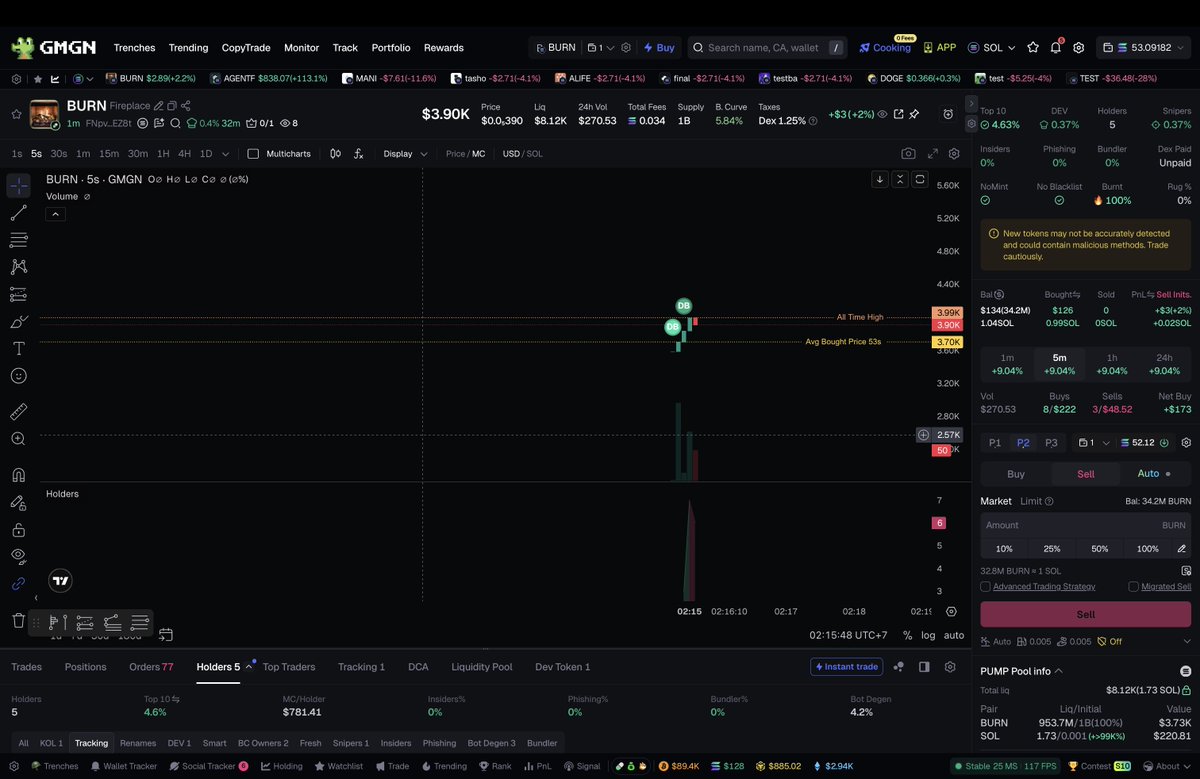Pin the token header info
Viewport: 1200px width, 779px height.
click(x=914, y=114)
